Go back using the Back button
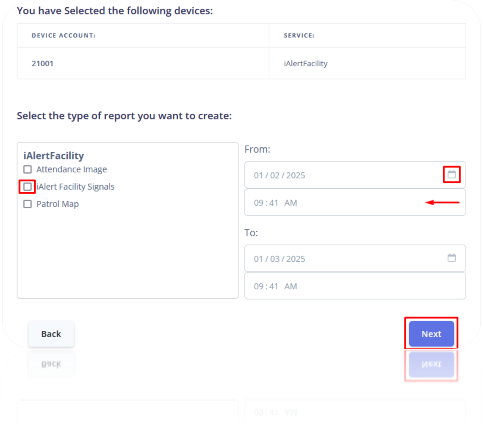The height and width of the screenshot is (424, 483). click(x=51, y=334)
